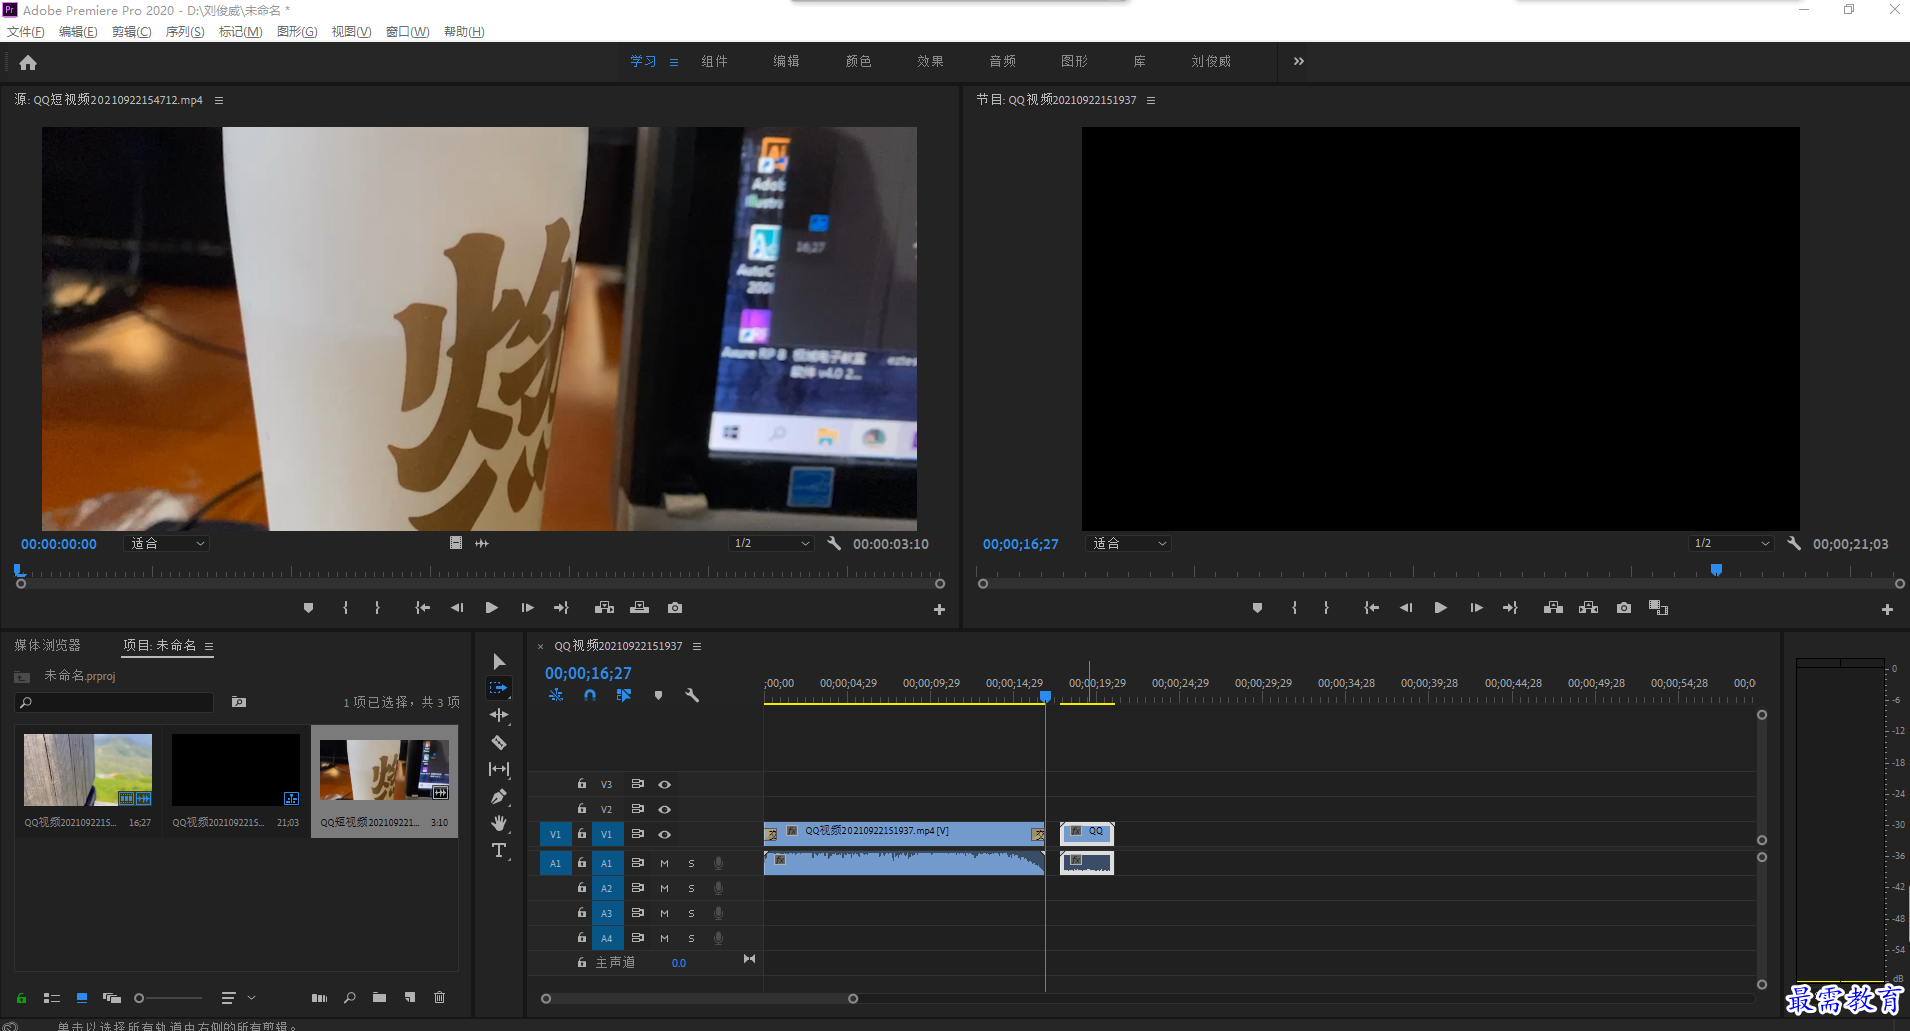Screen dimensions: 1910x1031
Task: Open Comparison View in Program monitor
Action: (1658, 607)
